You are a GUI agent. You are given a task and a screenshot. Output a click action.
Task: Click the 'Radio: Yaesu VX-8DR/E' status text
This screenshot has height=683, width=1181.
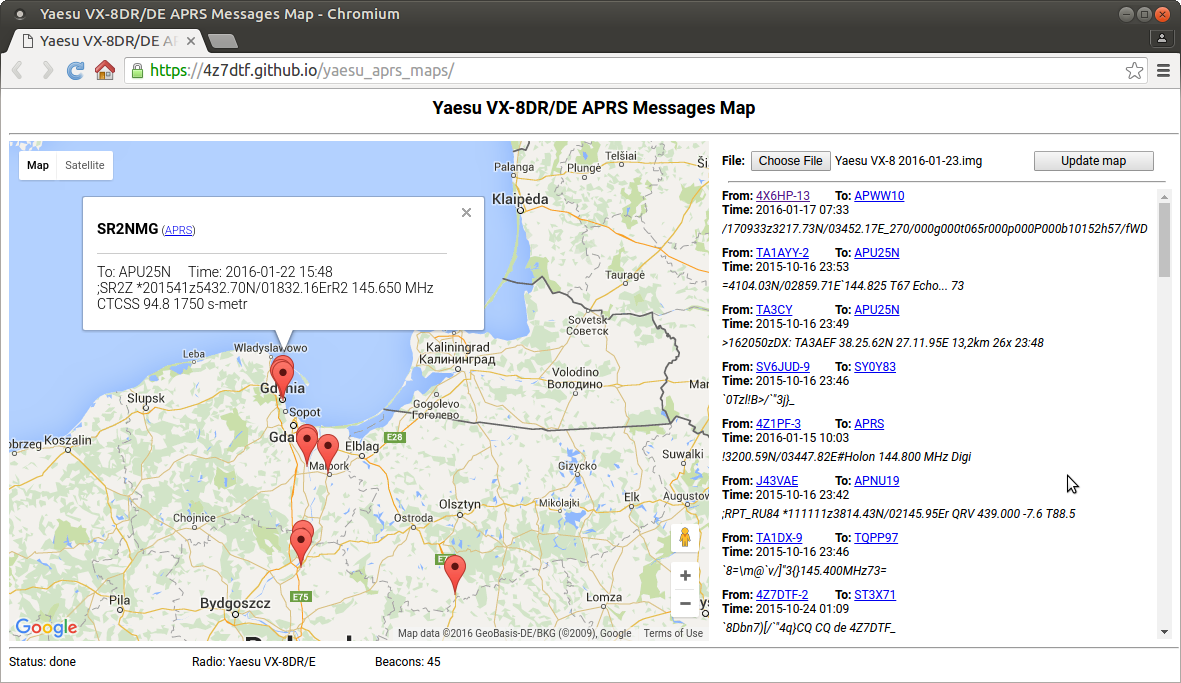coord(254,662)
